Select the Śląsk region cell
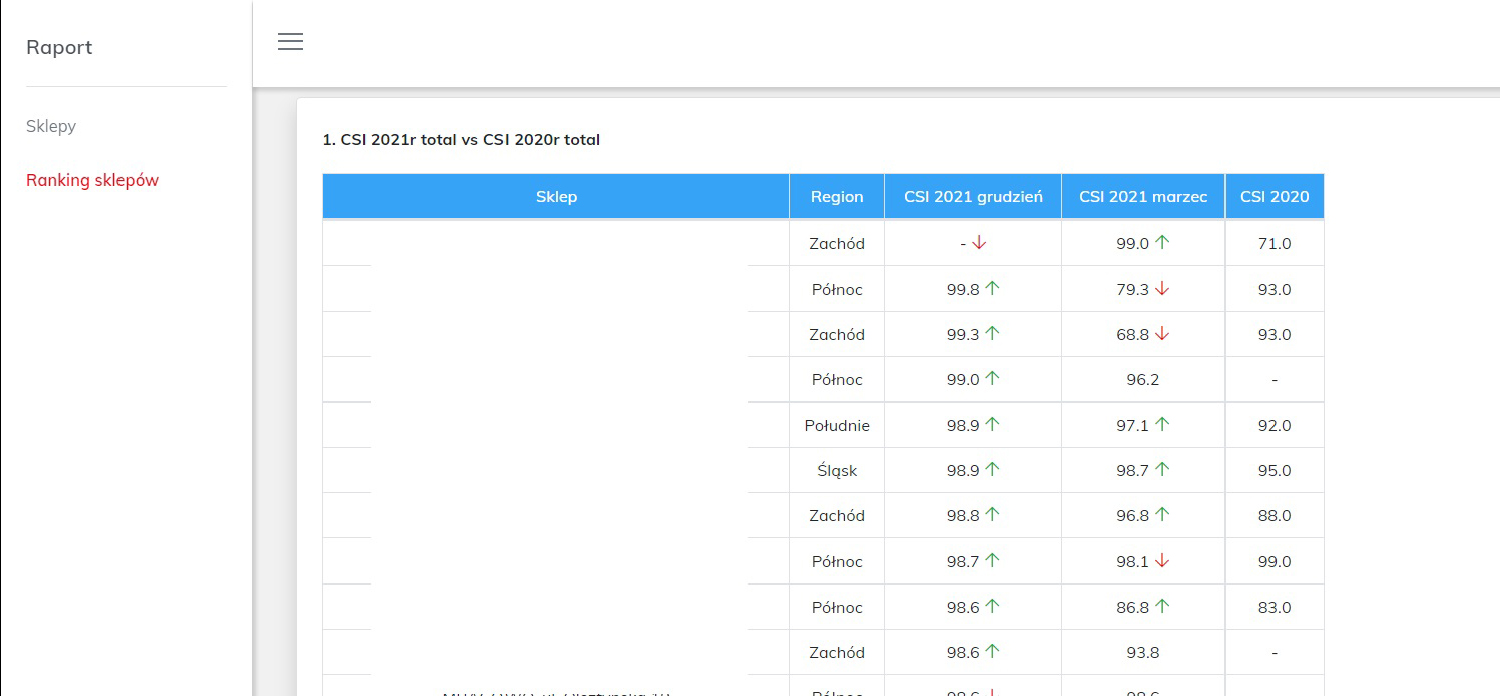1500x696 pixels. point(837,470)
